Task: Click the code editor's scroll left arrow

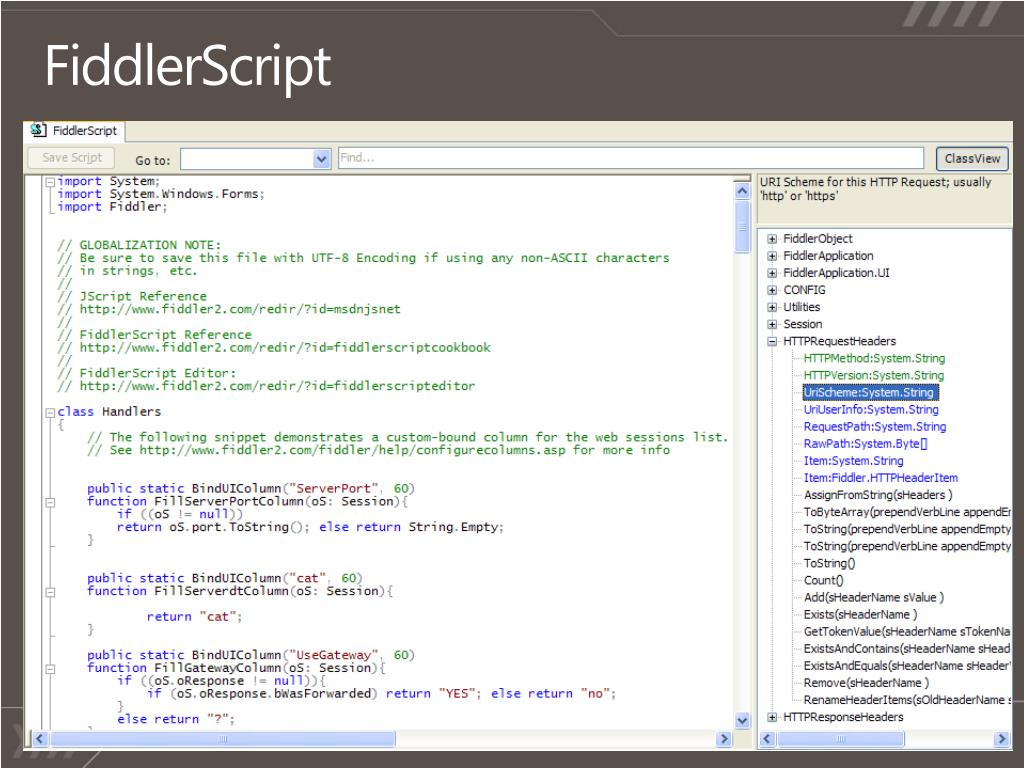Action: [x=39, y=739]
